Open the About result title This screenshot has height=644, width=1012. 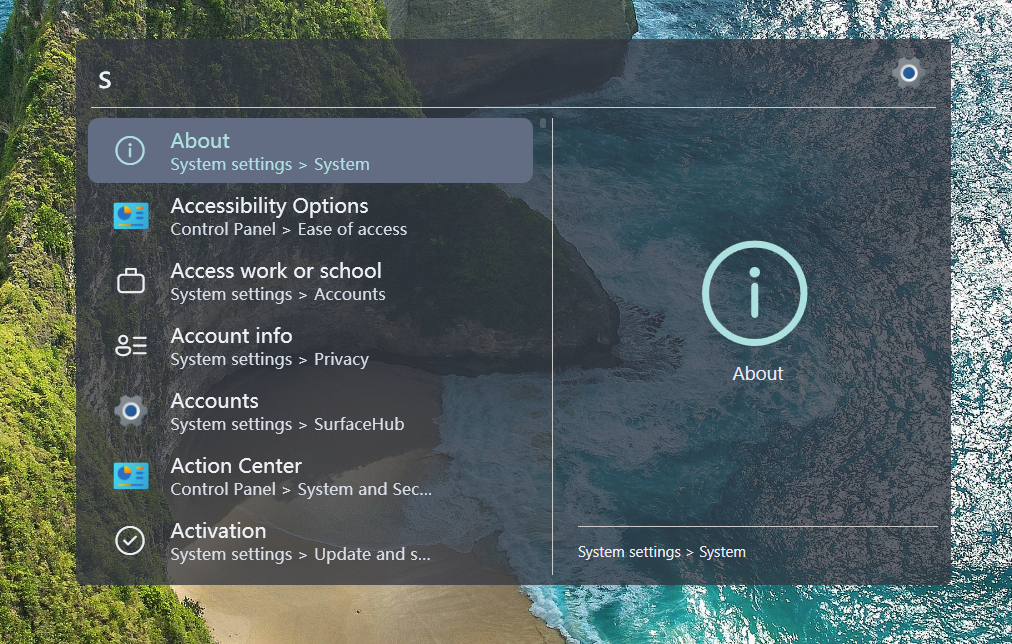200,140
